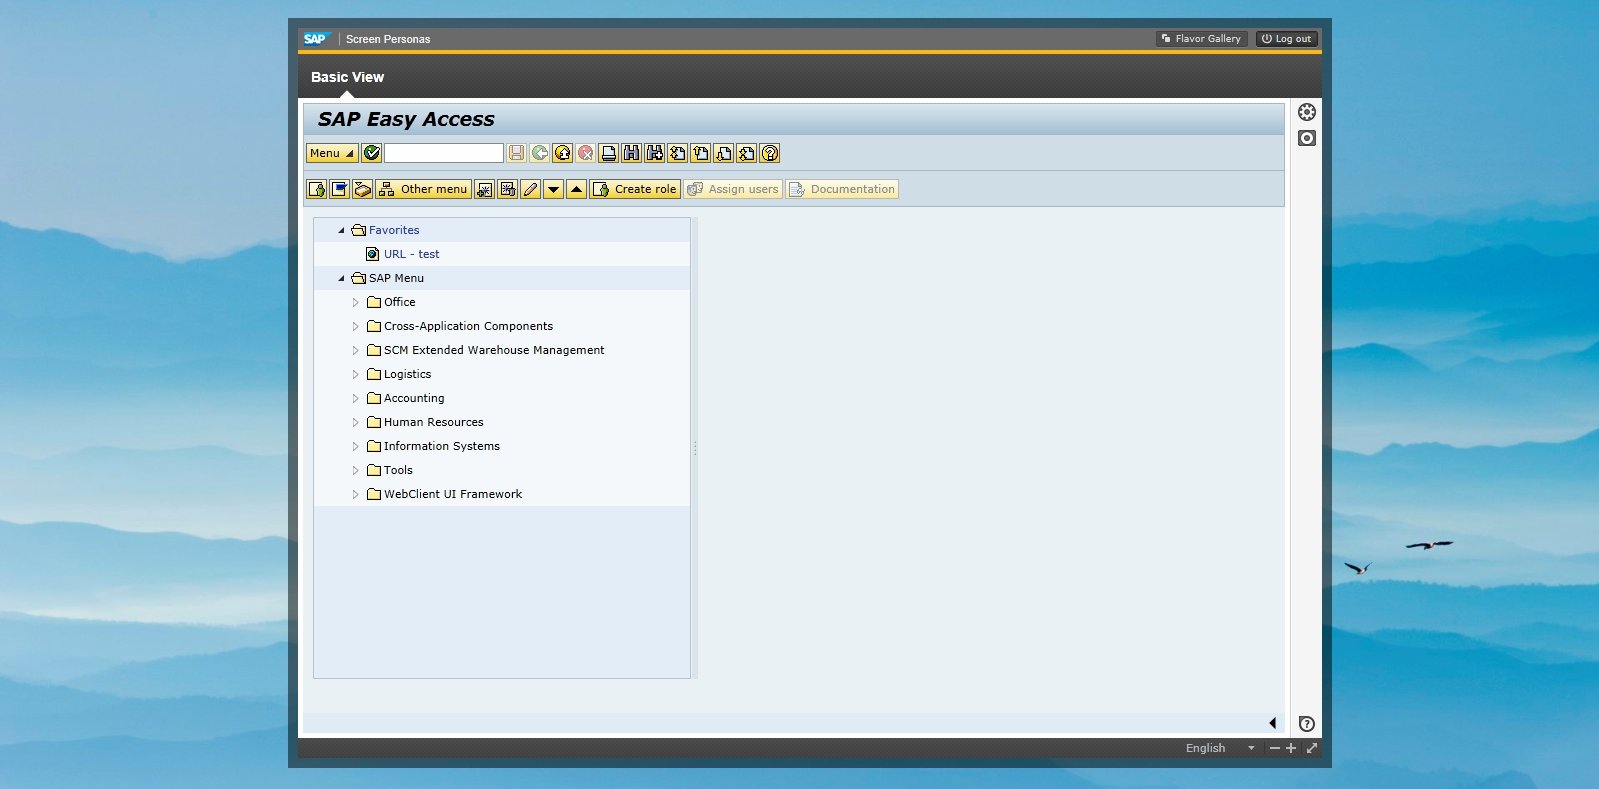
Task: Click the tree panel splitter handle
Action: tap(695, 448)
